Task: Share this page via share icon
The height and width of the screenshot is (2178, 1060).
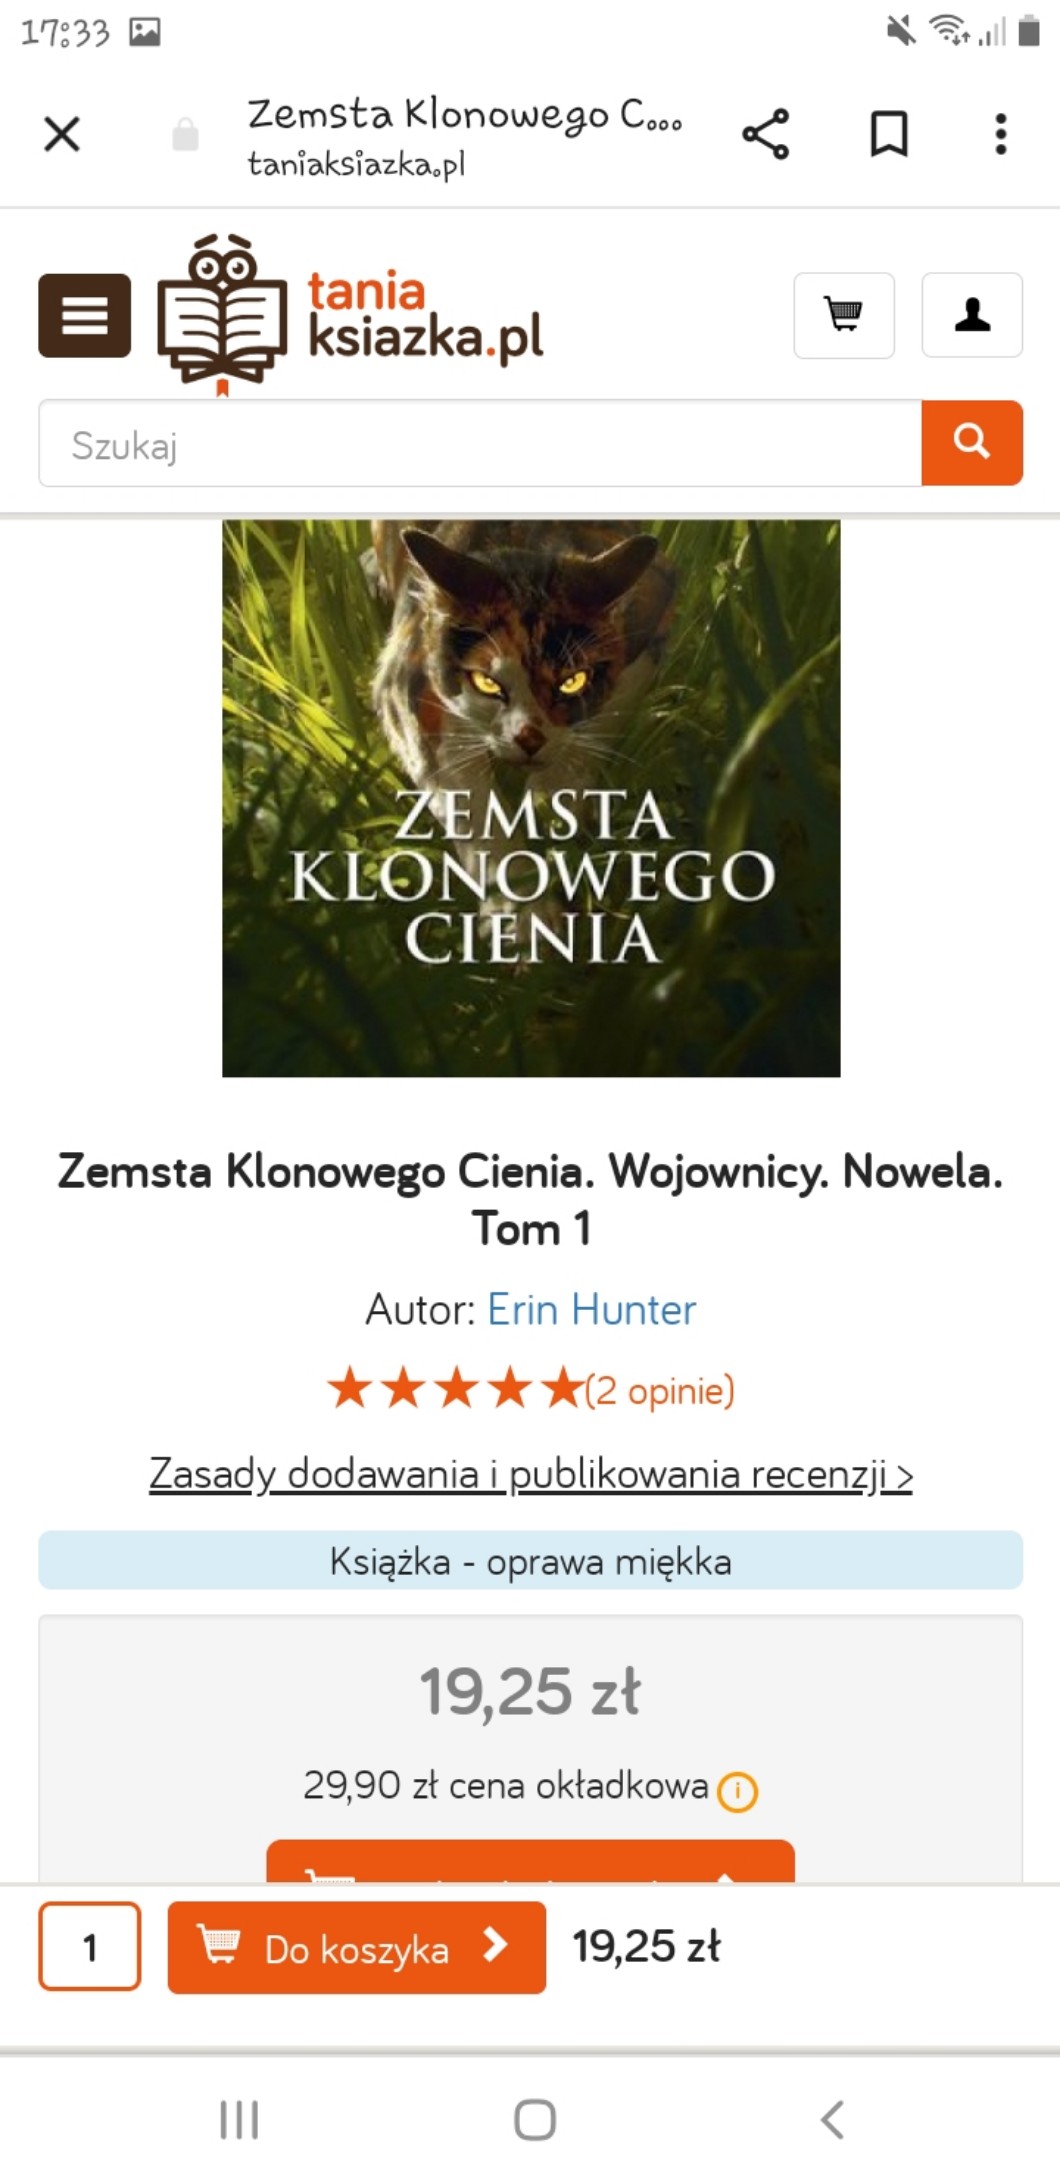Action: click(x=765, y=134)
